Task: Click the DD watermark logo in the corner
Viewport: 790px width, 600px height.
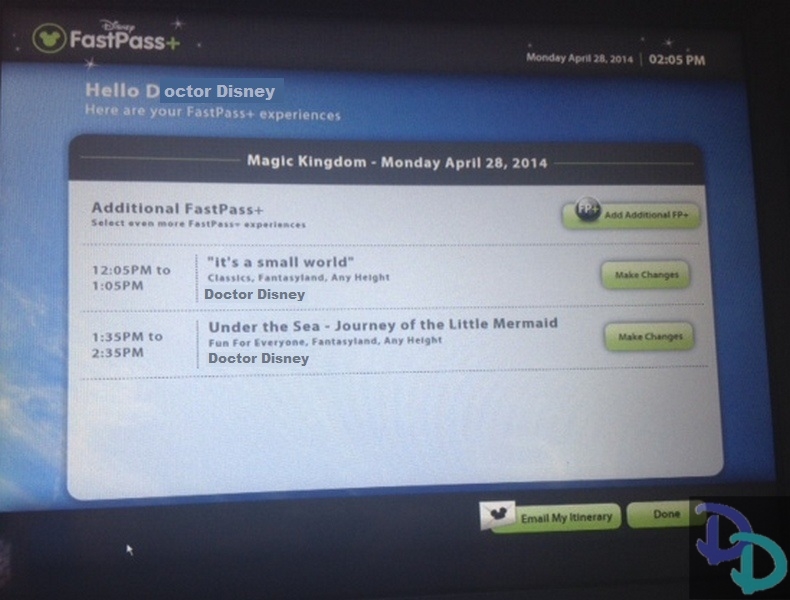Action: point(740,549)
